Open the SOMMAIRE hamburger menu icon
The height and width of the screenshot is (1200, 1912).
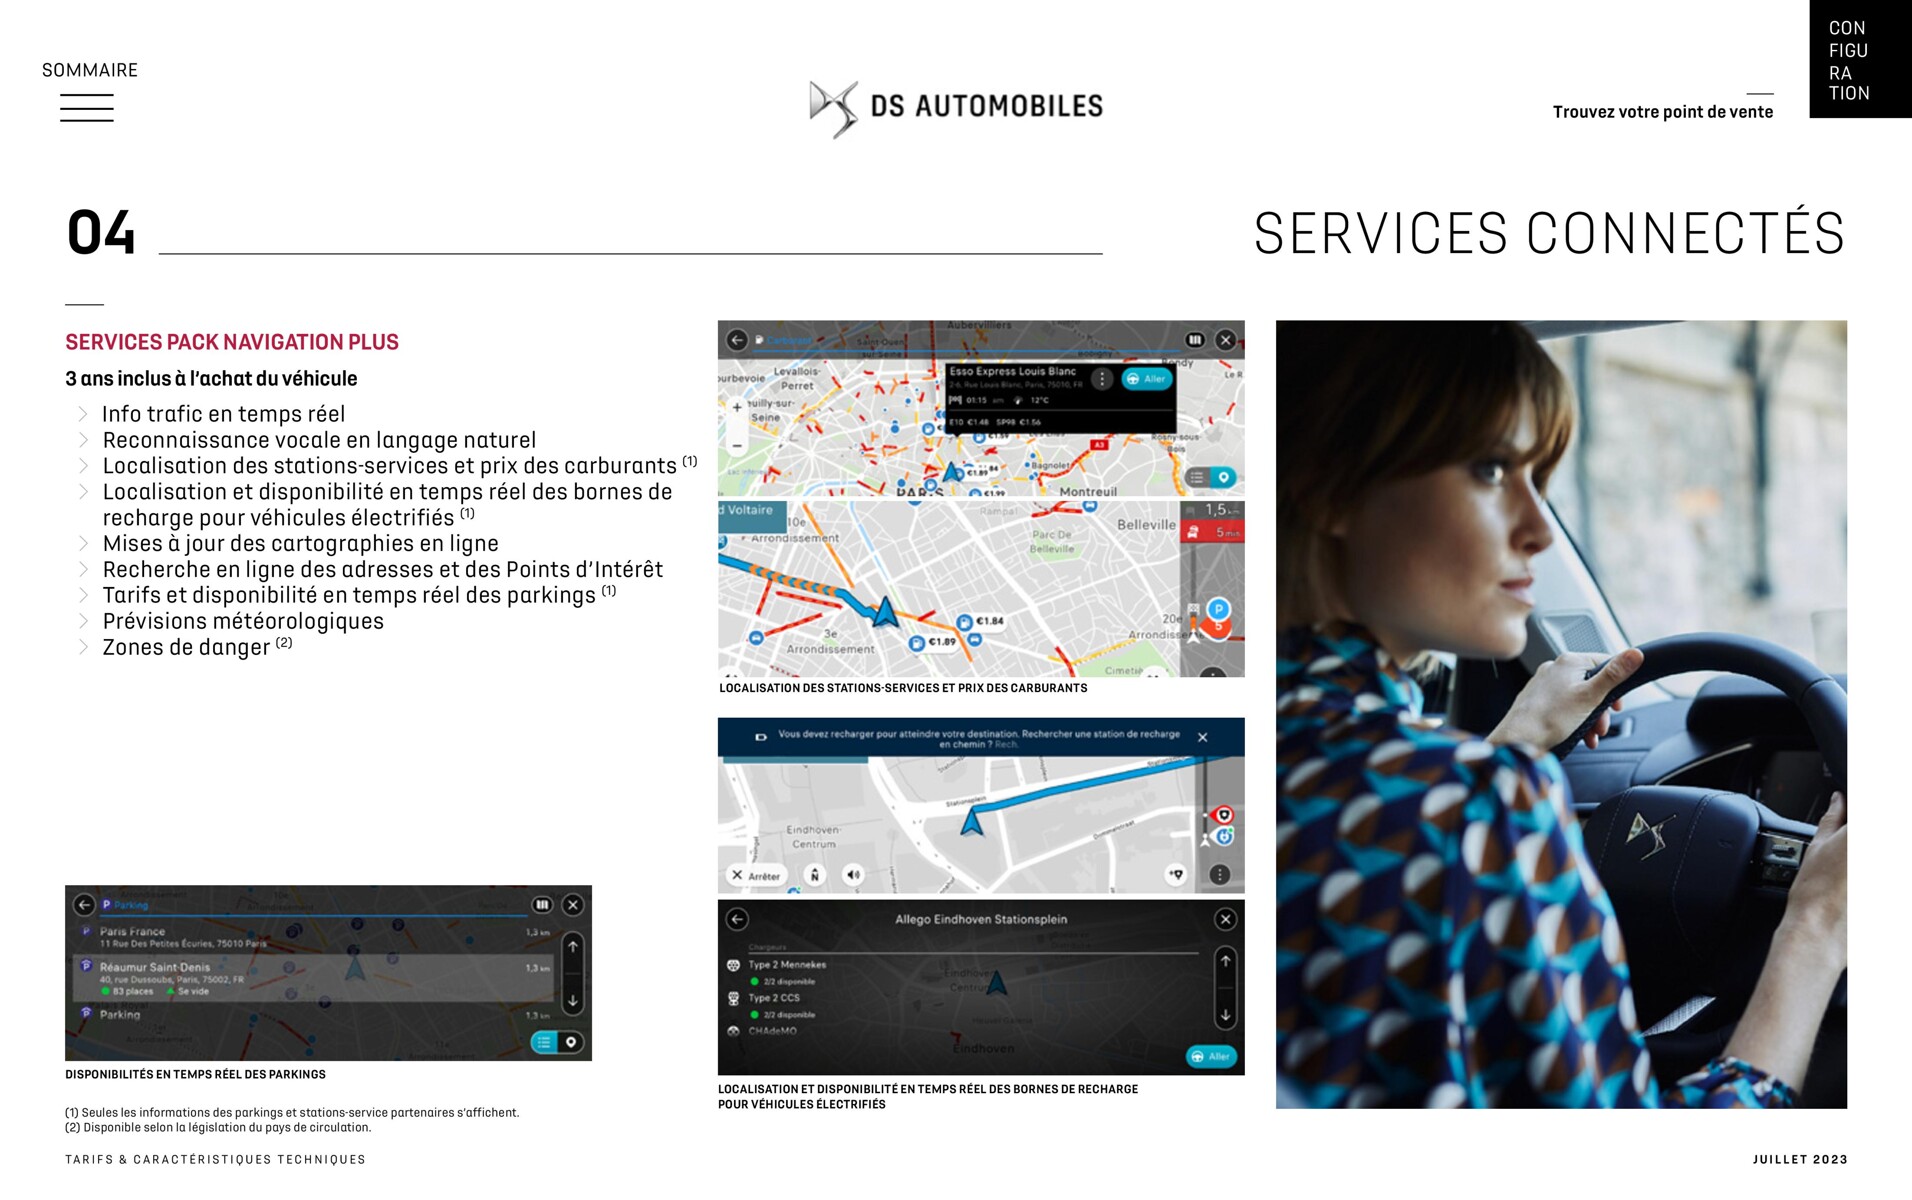click(87, 108)
